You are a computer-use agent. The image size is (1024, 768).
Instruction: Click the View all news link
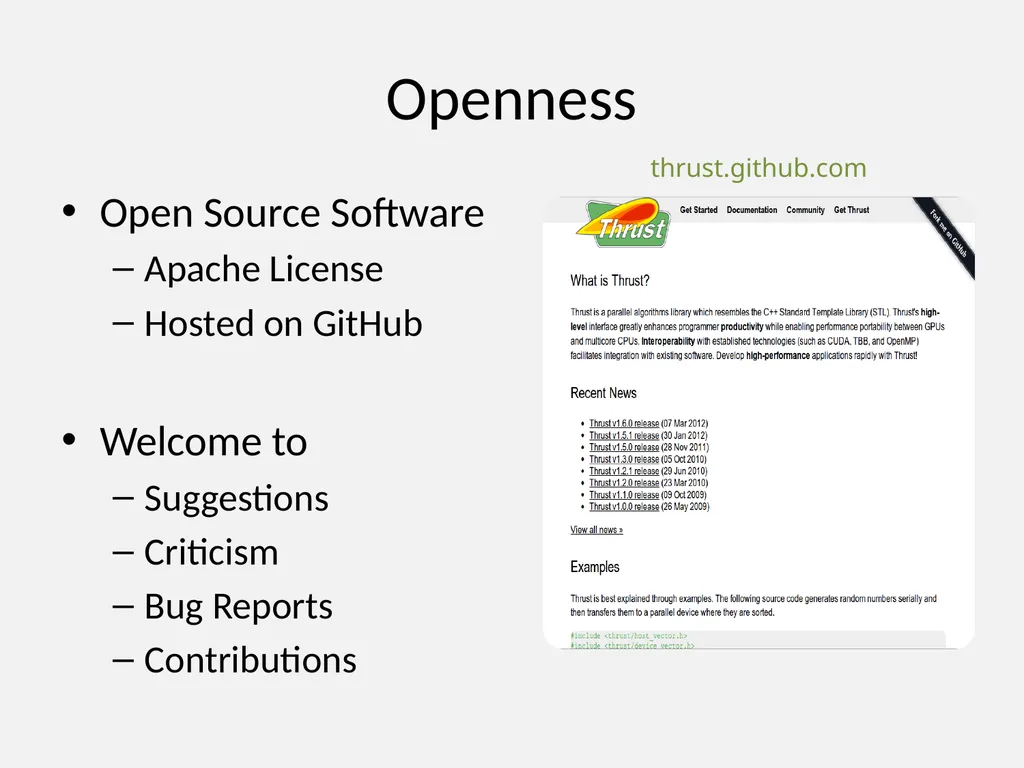[596, 530]
